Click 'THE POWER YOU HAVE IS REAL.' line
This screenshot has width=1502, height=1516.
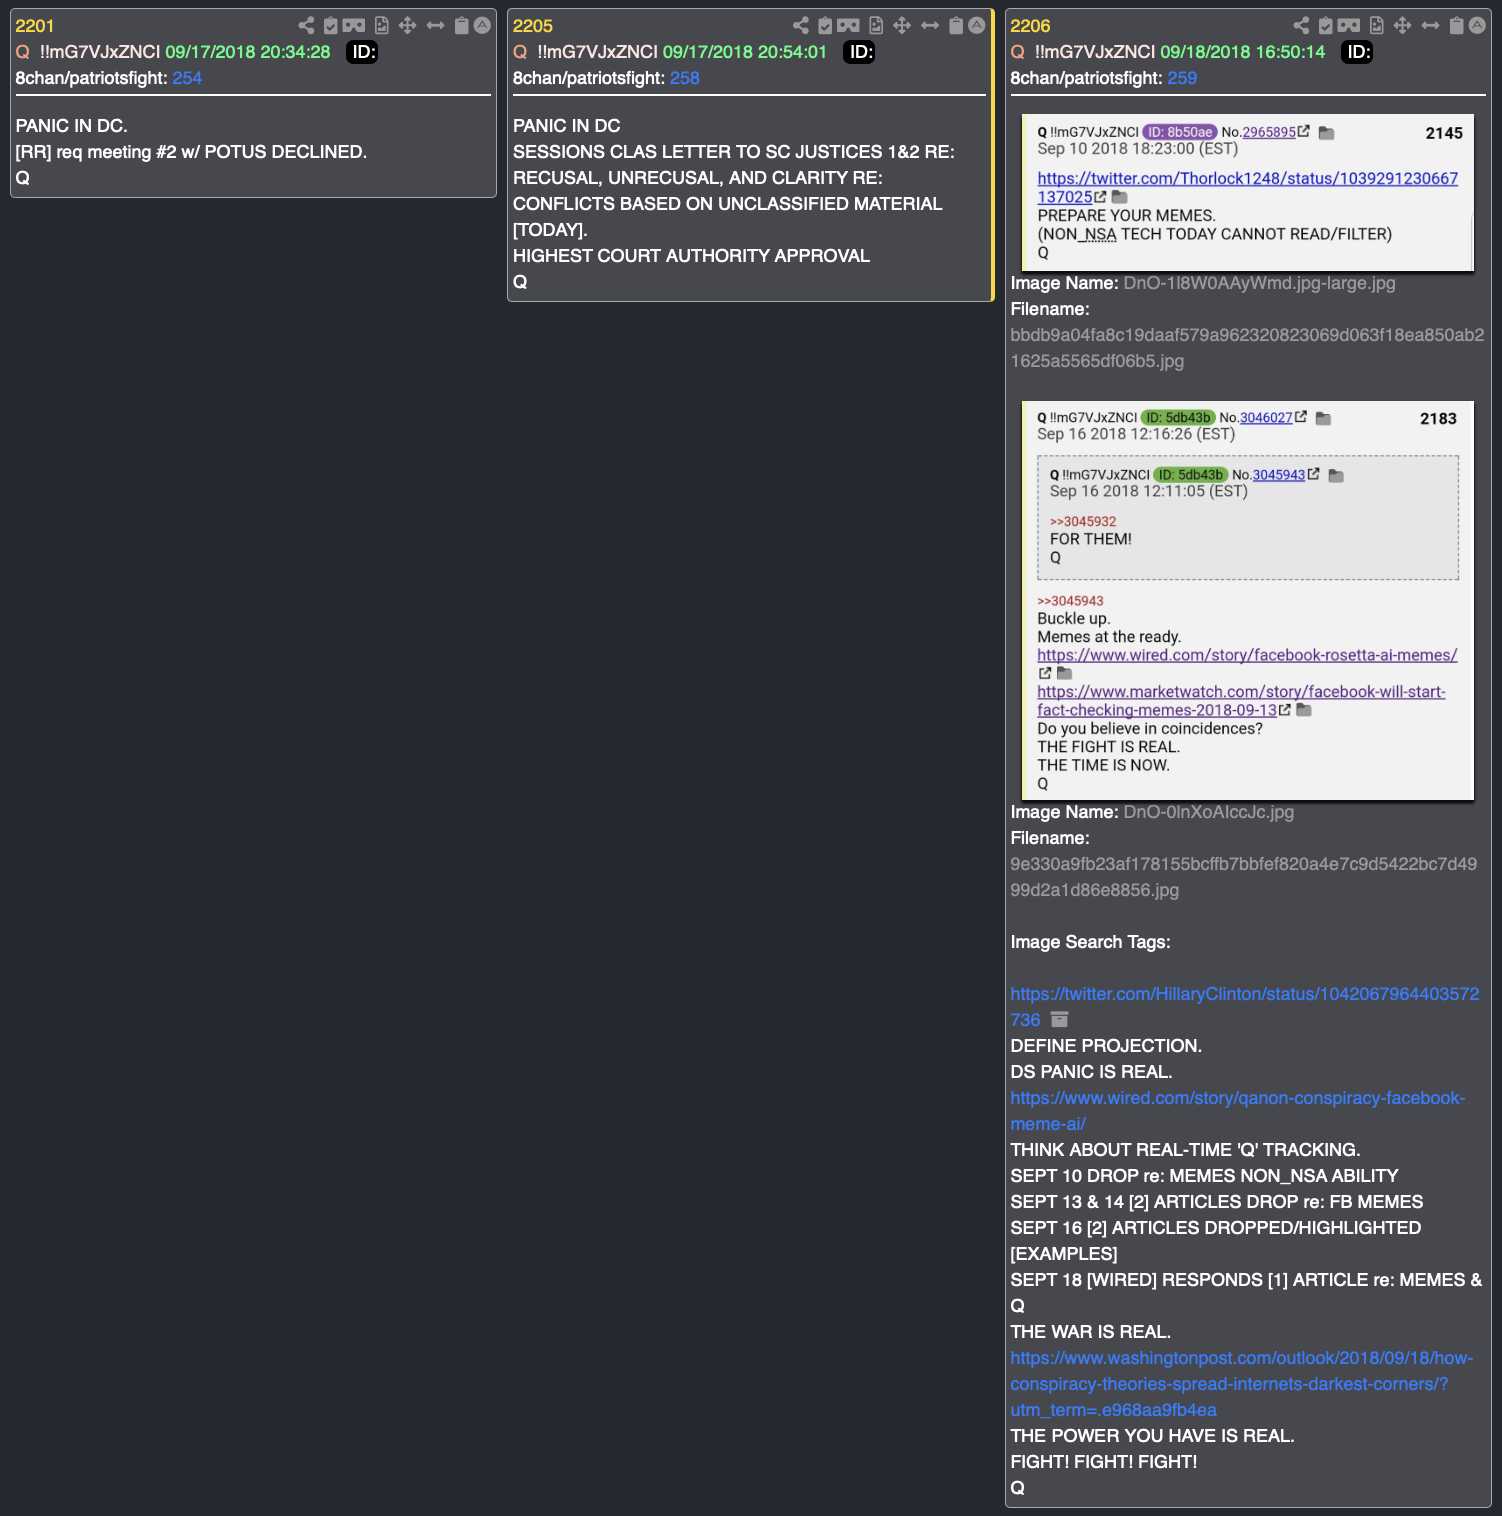click(x=1152, y=1436)
